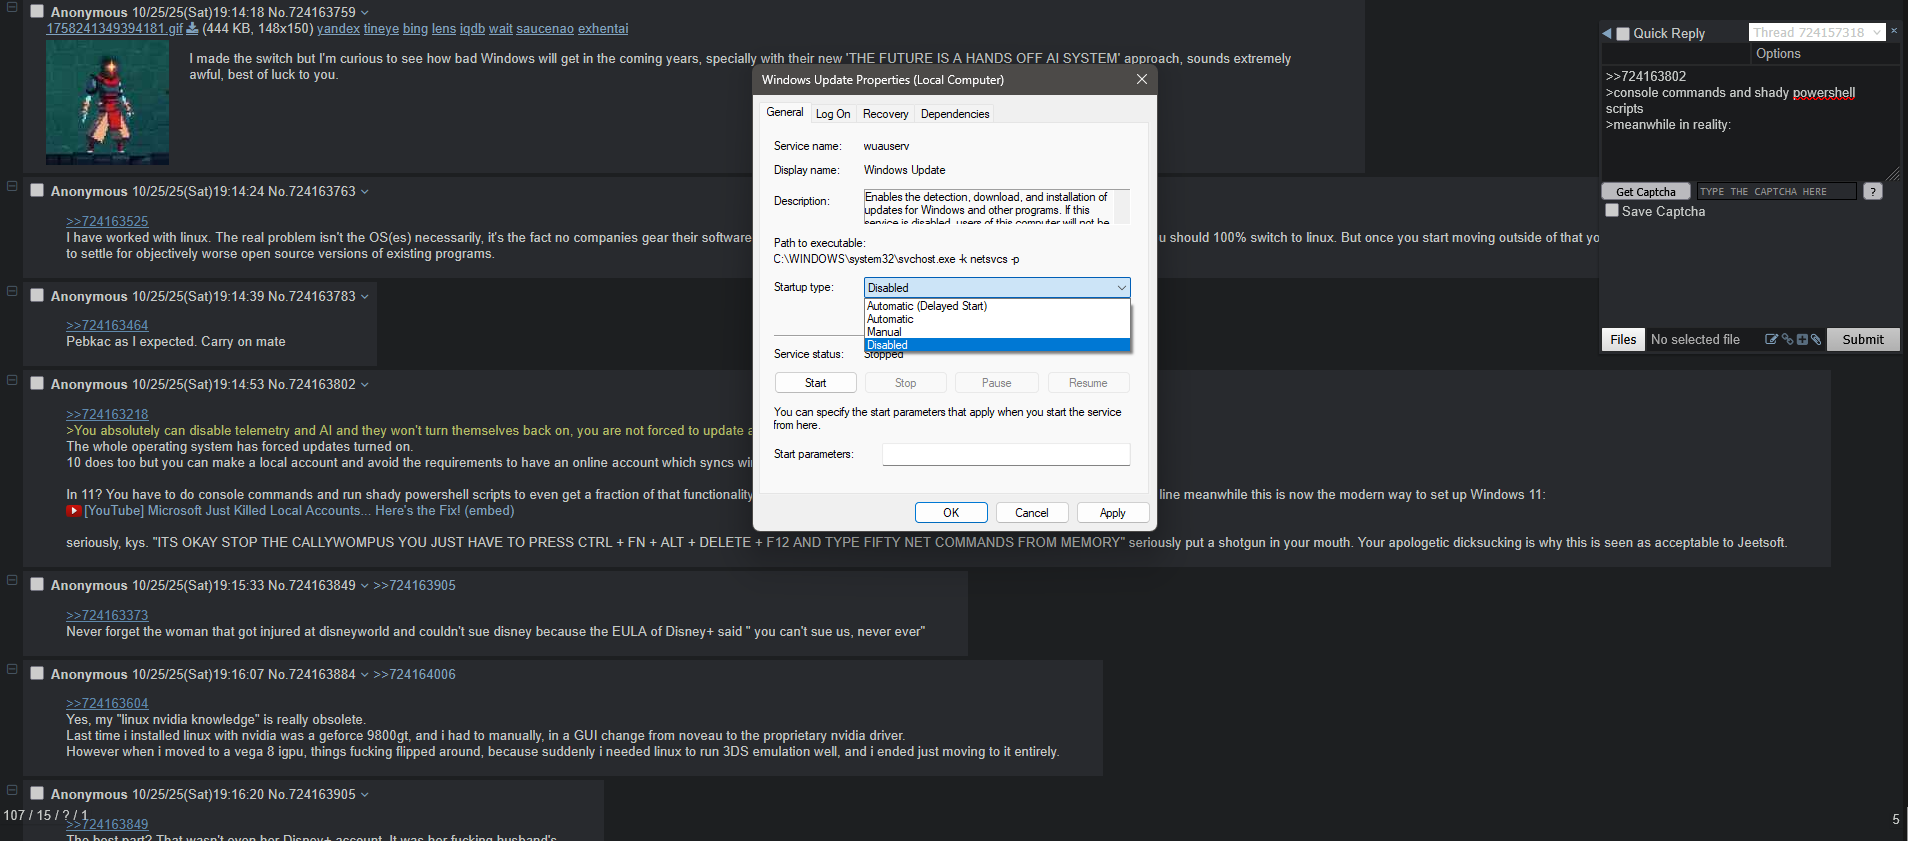The width and height of the screenshot is (1908, 841).
Task: Choose Automatic from the startup type list
Action: pyautogui.click(x=997, y=319)
